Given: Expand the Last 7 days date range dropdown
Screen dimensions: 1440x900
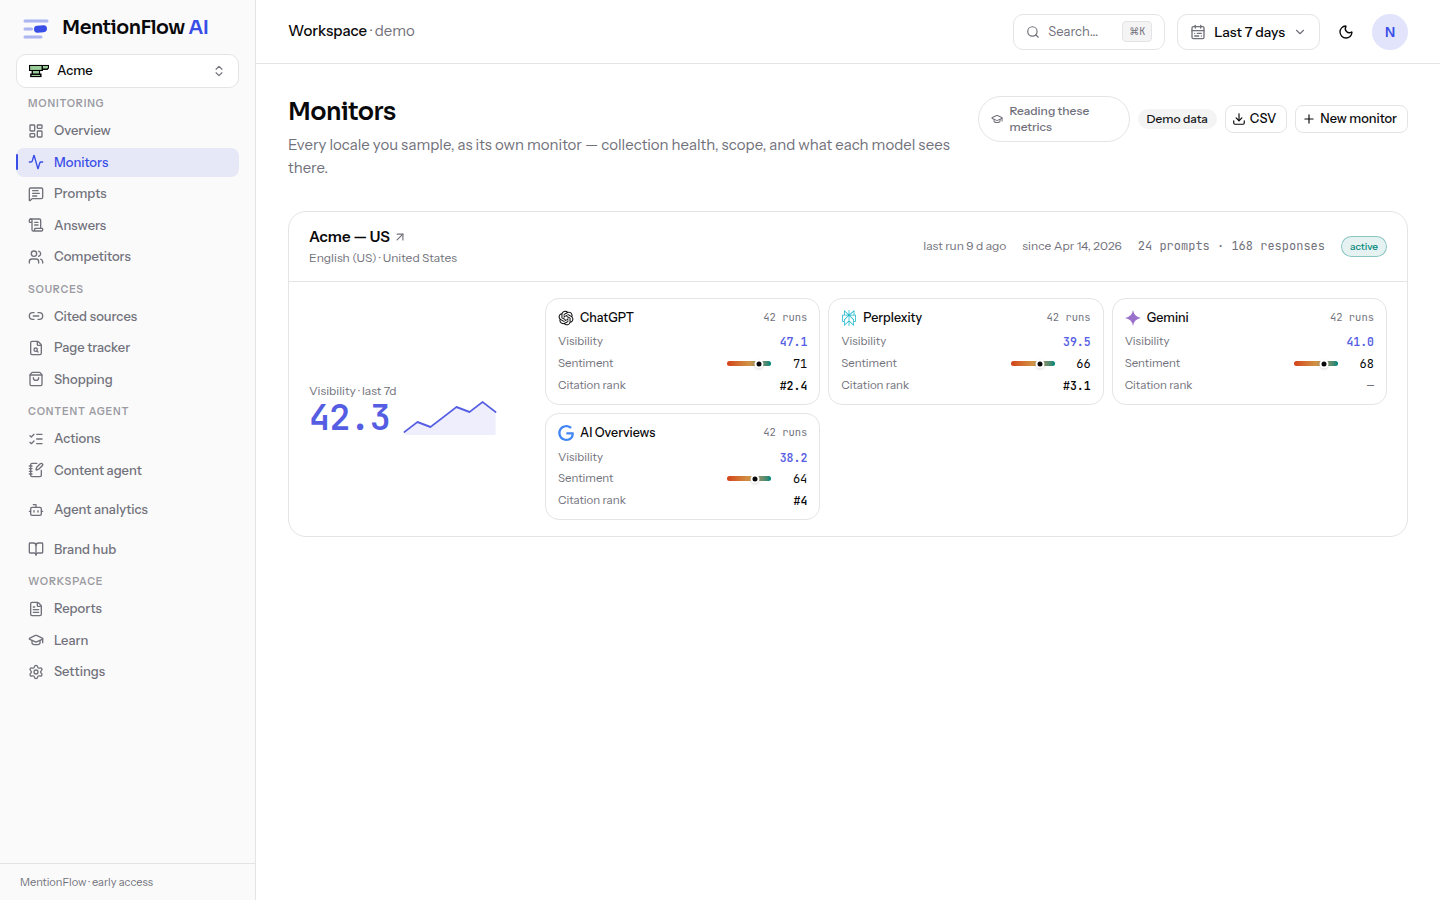Looking at the screenshot, I should click(1248, 32).
